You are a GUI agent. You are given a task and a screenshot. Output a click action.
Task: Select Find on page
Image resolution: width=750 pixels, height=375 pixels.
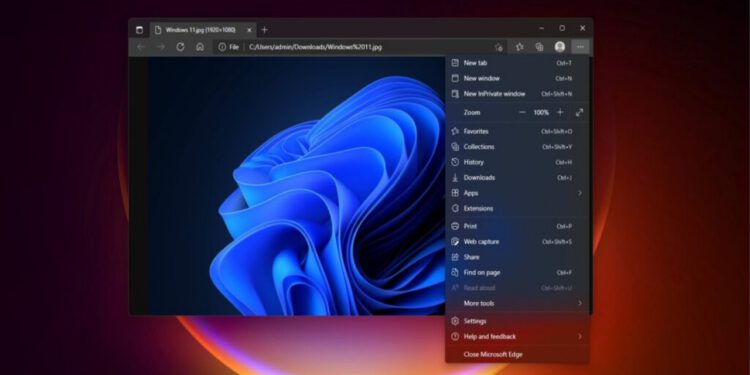[x=517, y=273]
